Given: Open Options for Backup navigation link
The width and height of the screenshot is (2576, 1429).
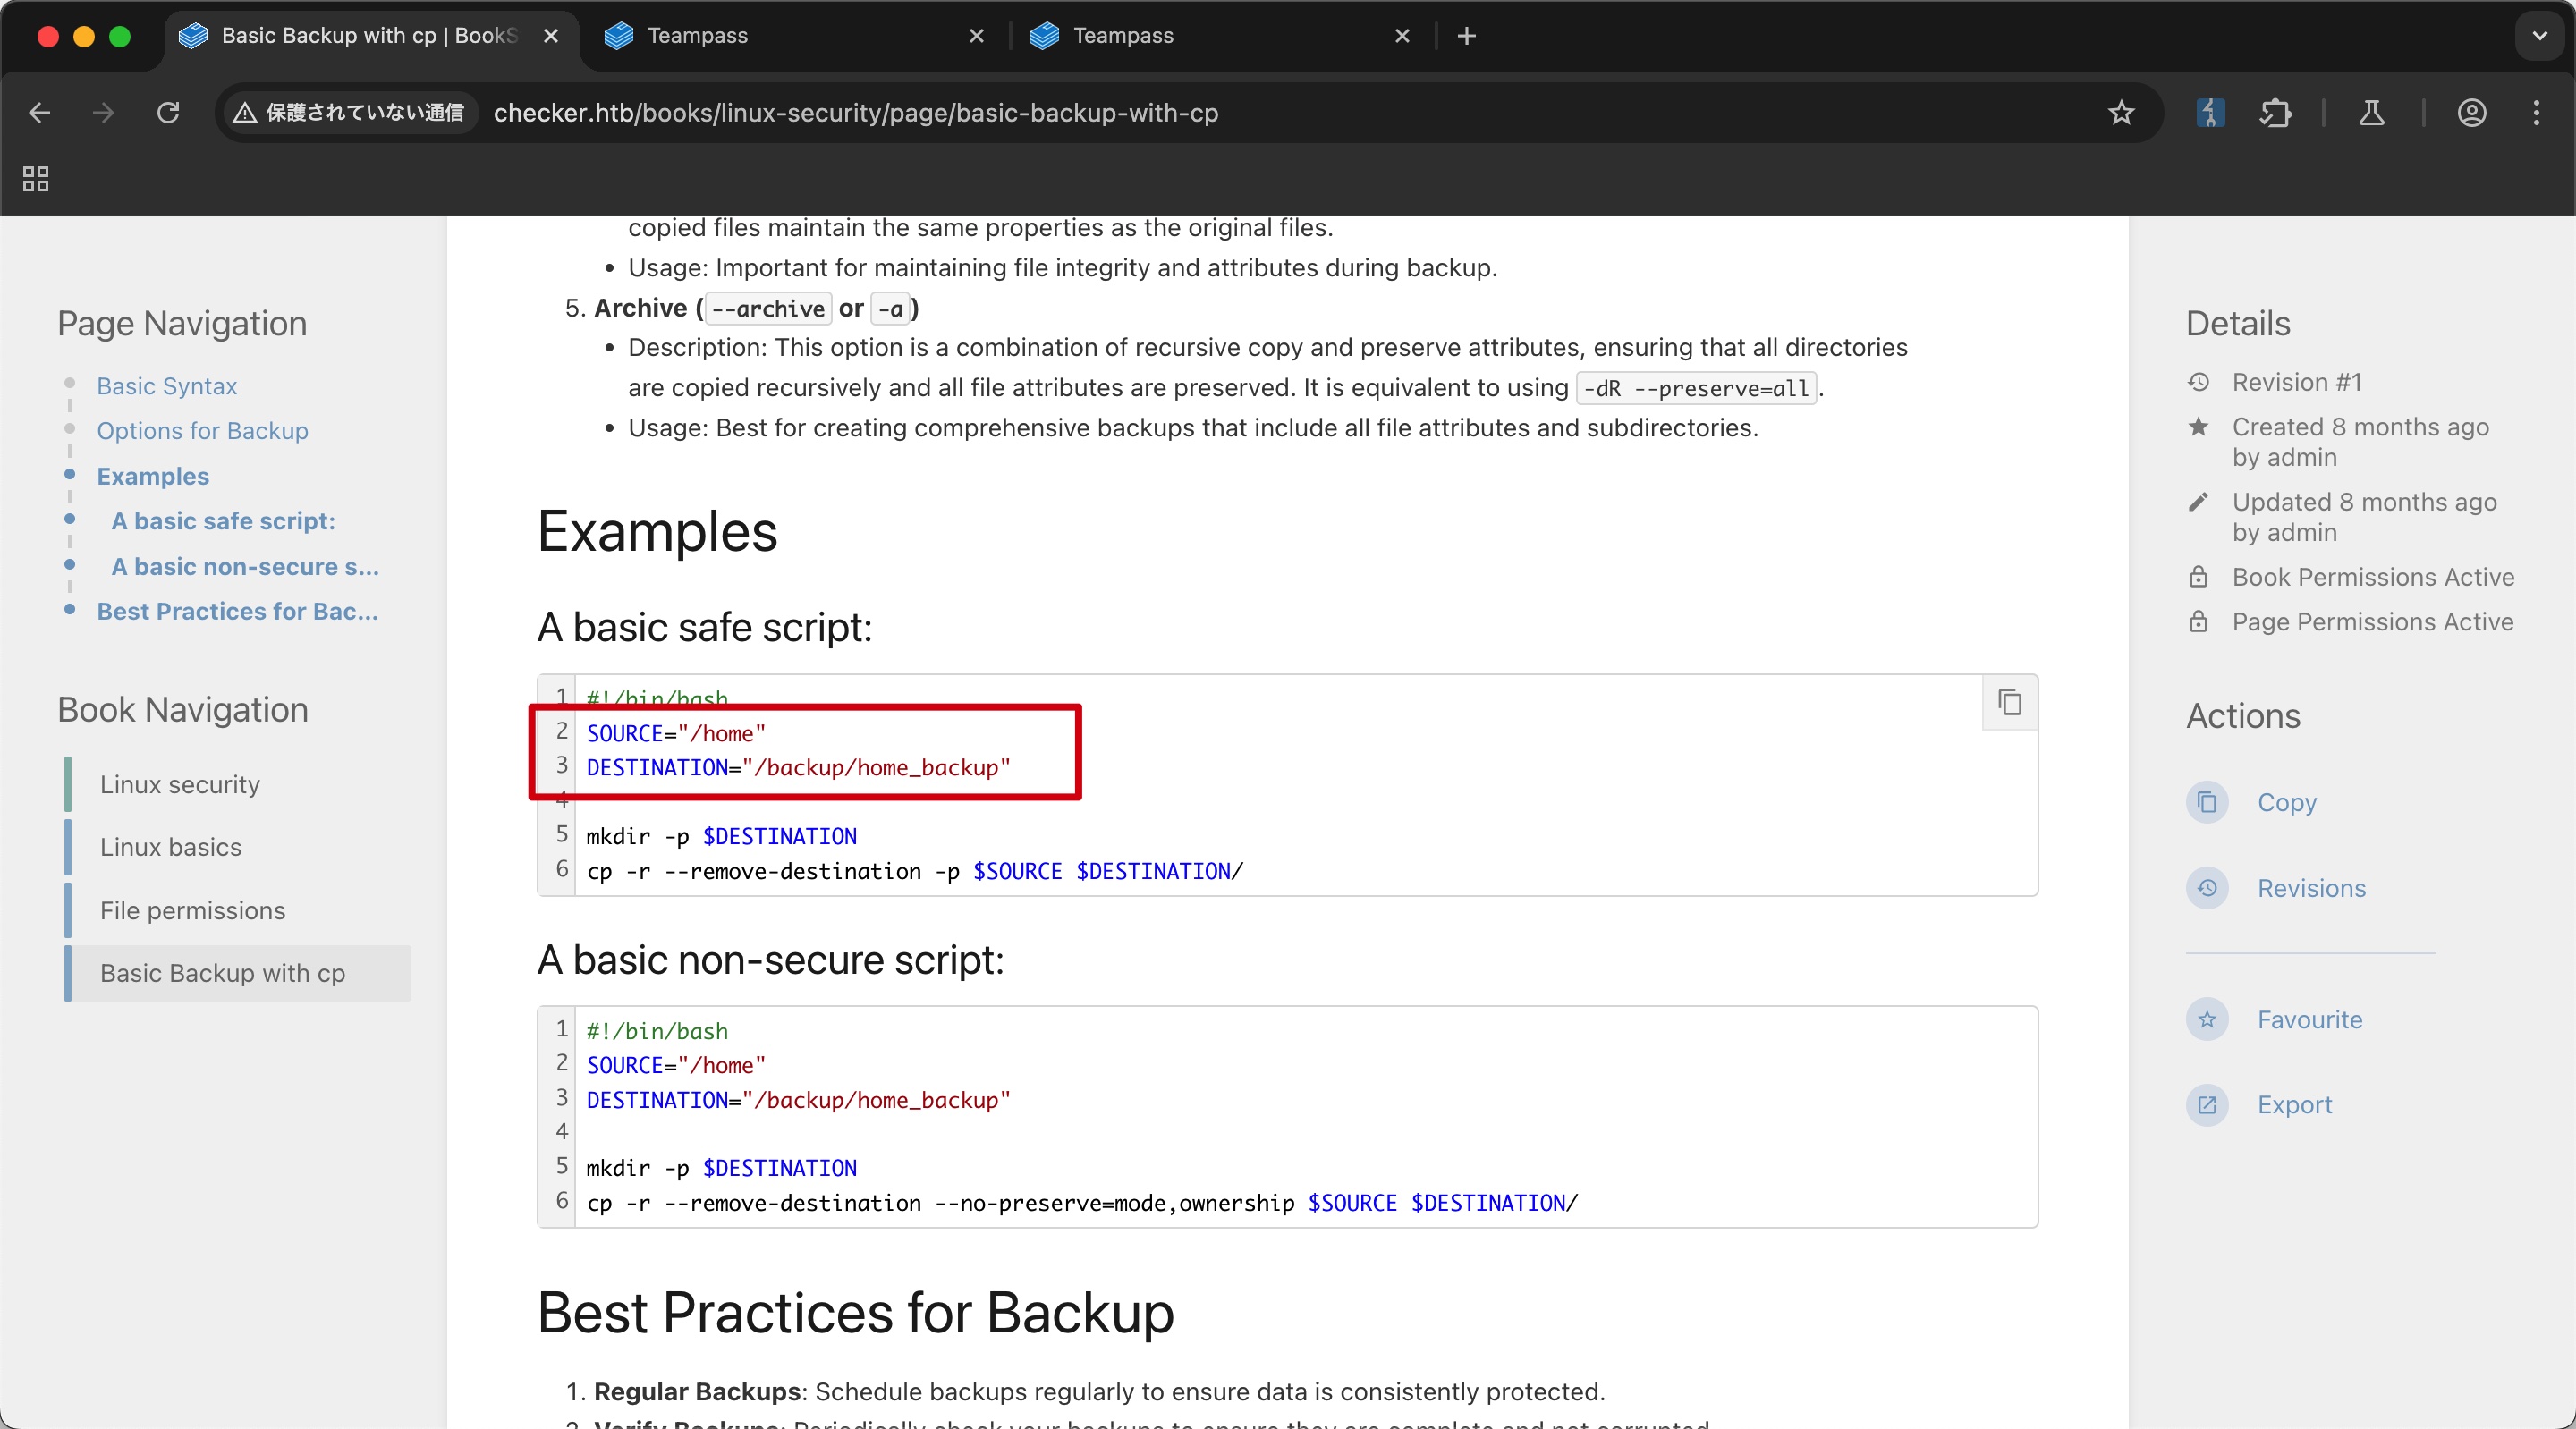Looking at the screenshot, I should (202, 431).
